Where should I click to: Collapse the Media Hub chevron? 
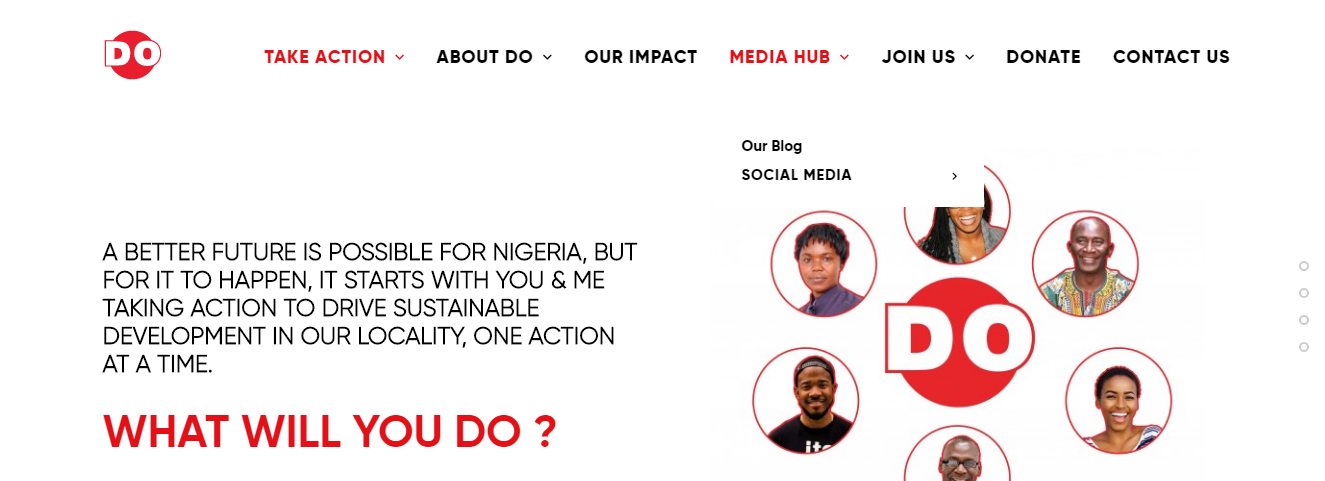(x=845, y=57)
